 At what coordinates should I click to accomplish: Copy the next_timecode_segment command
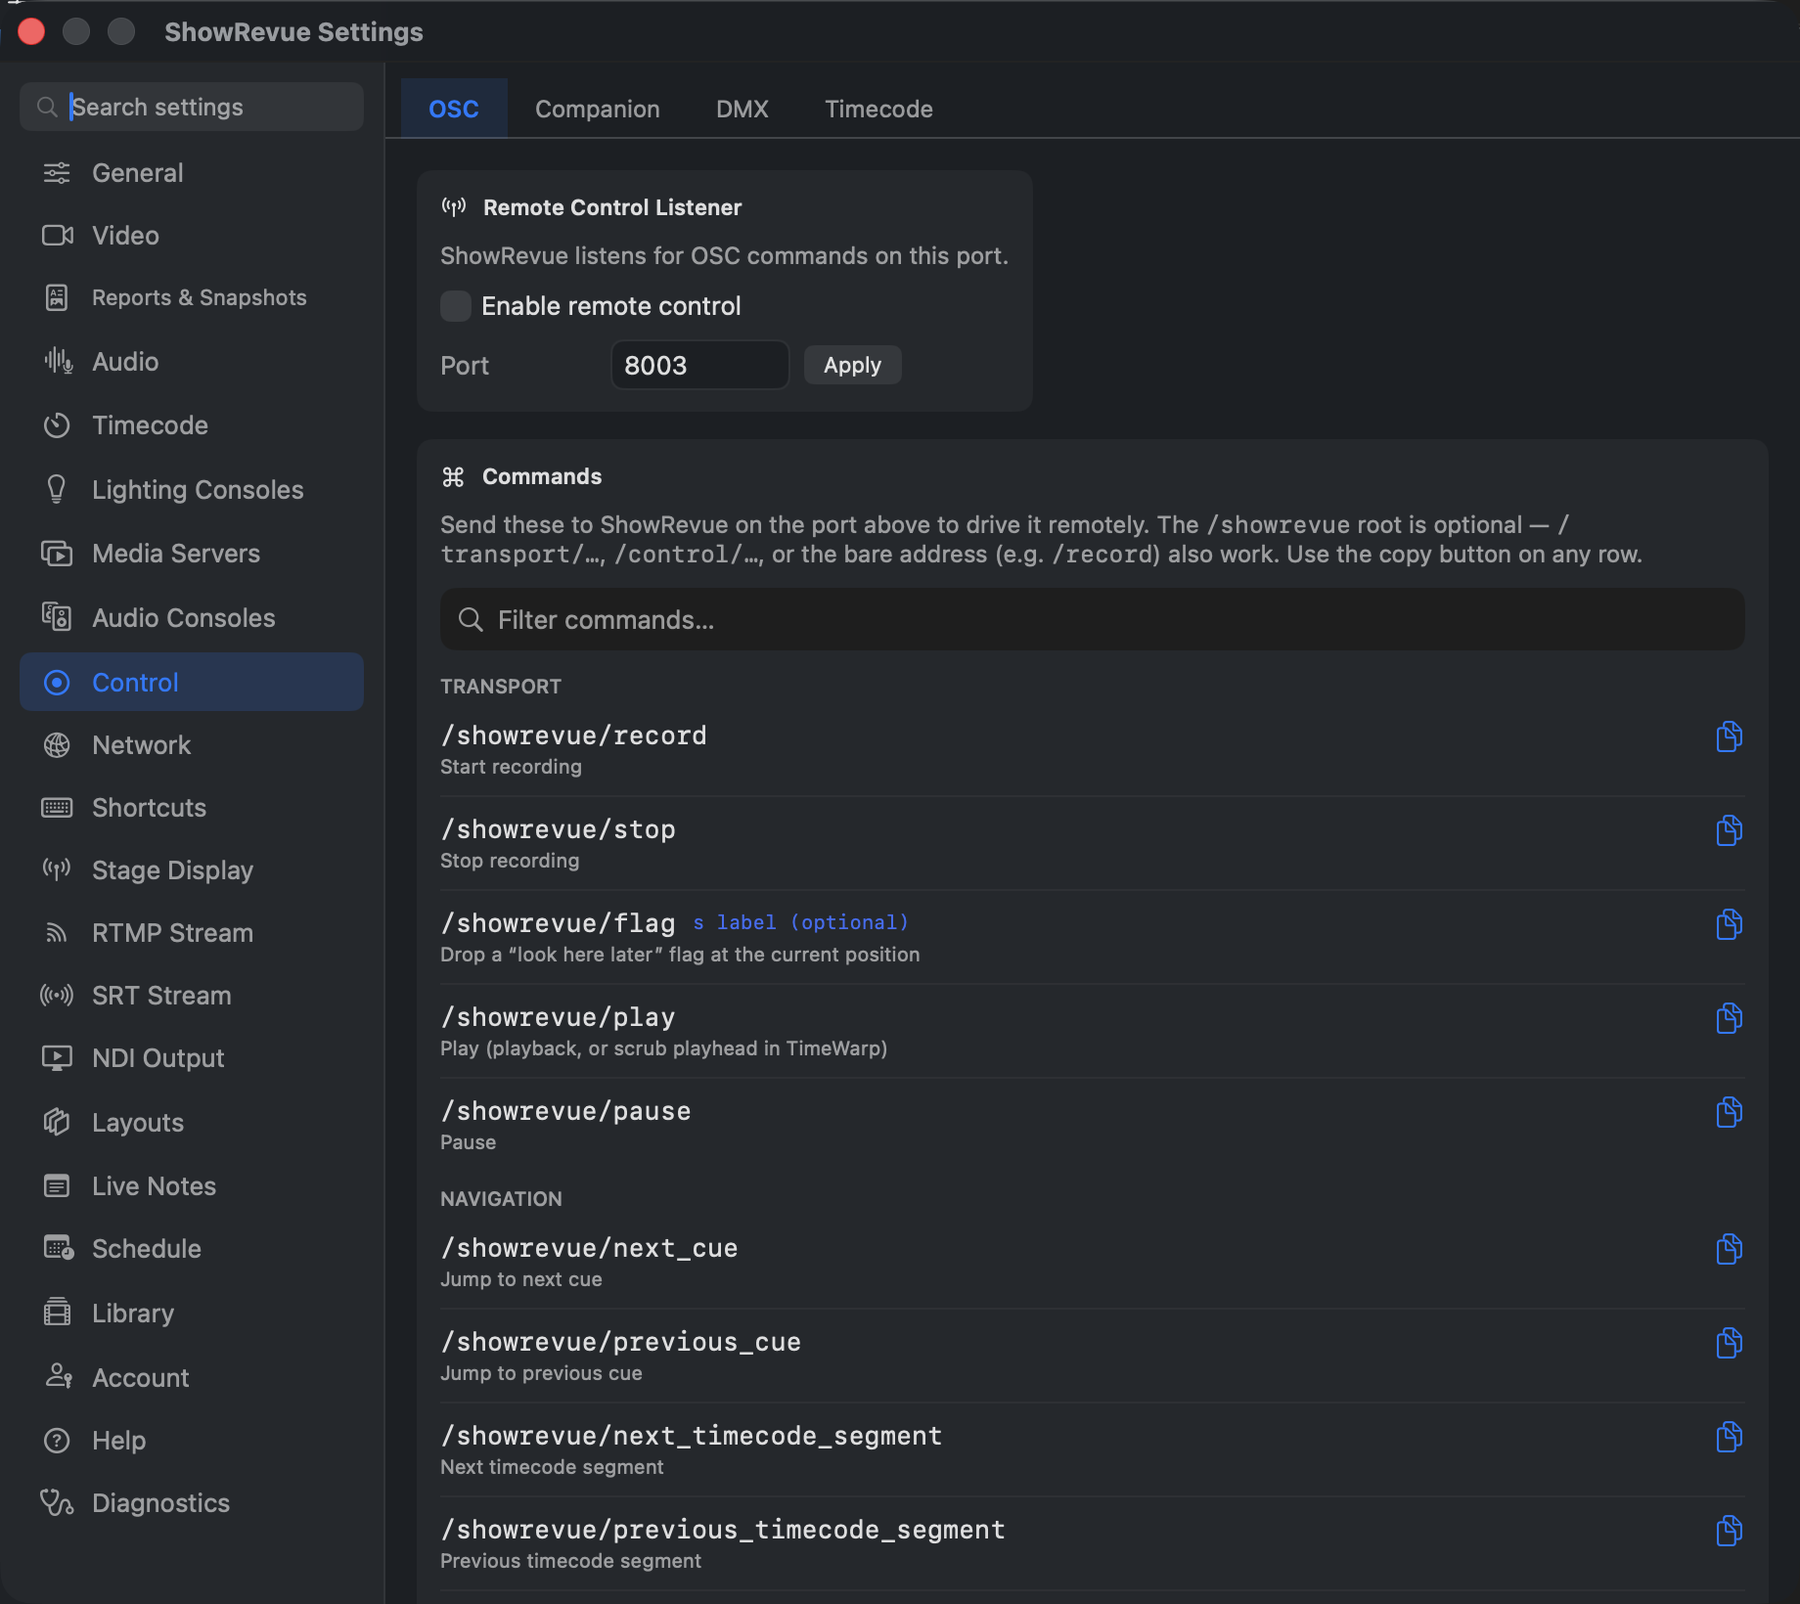pos(1729,1437)
